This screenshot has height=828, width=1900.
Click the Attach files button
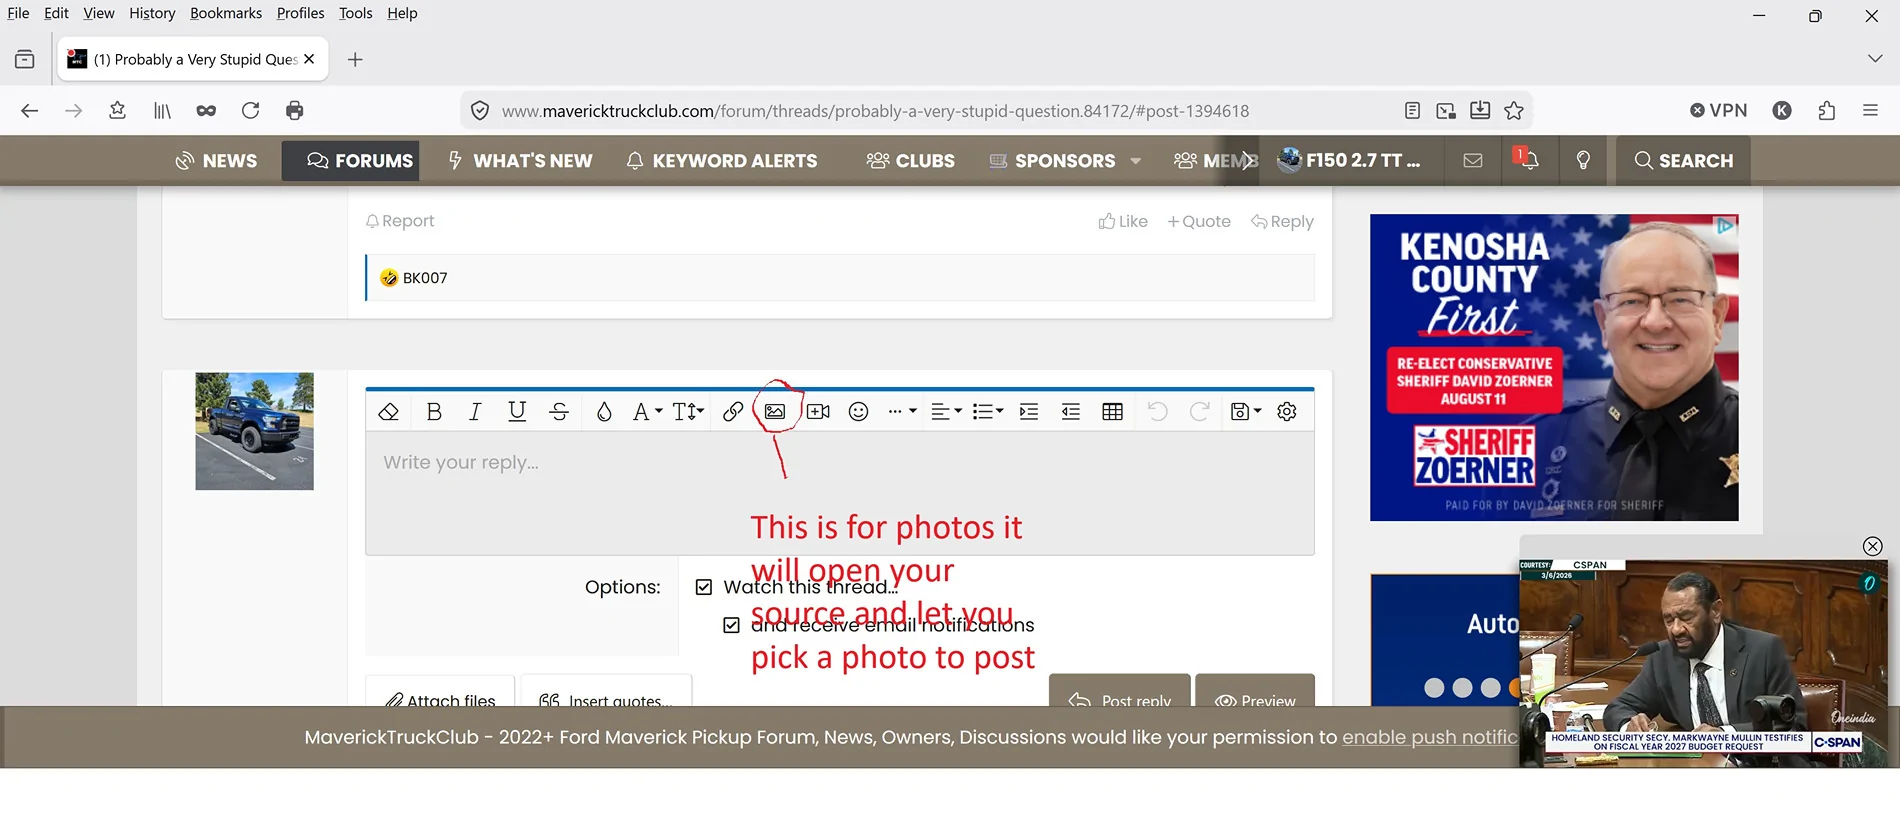pos(440,692)
